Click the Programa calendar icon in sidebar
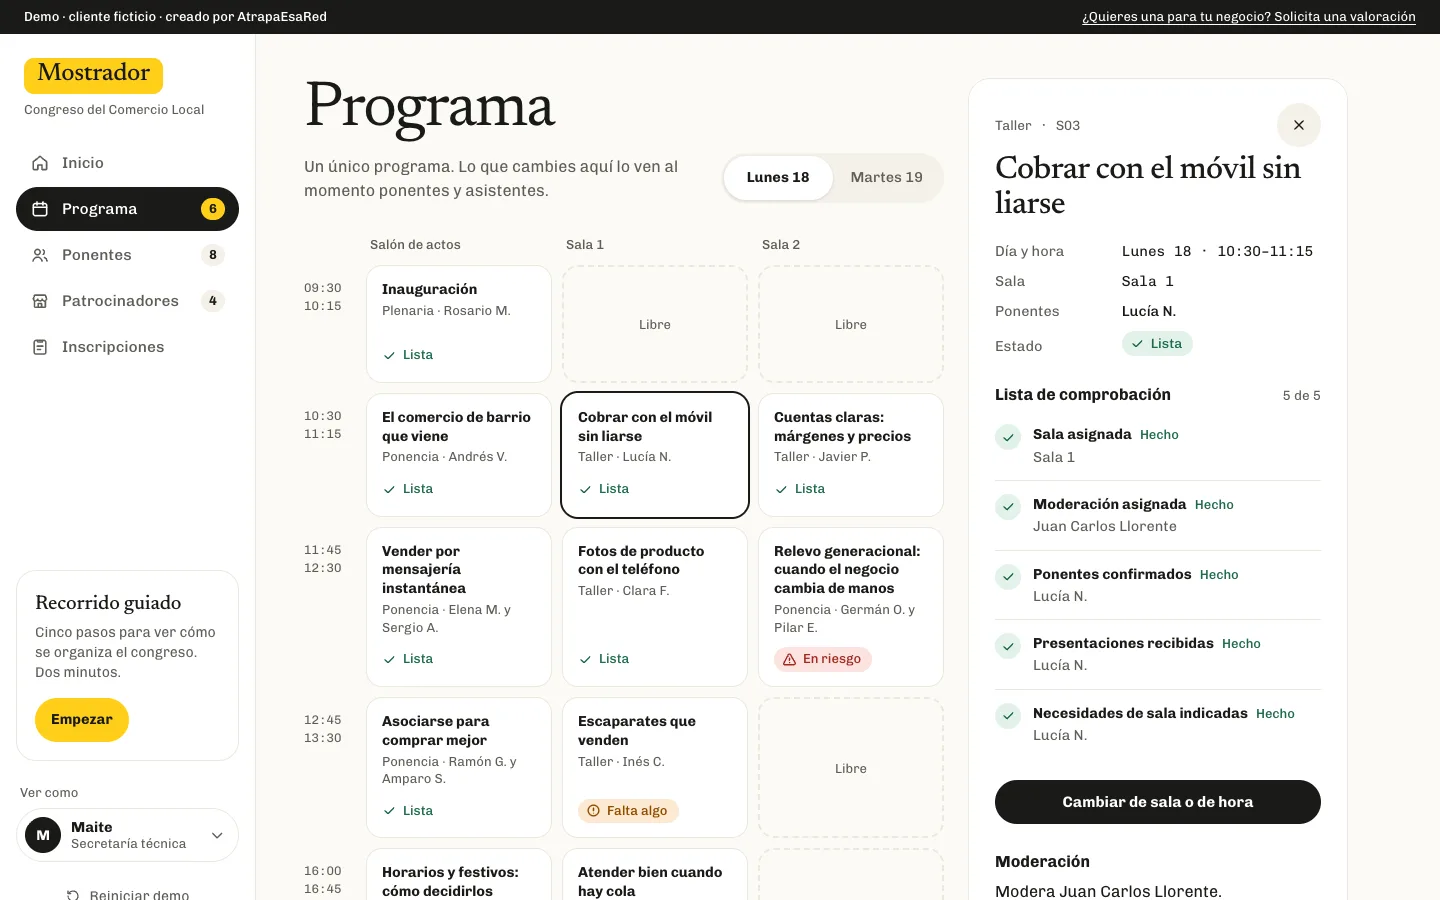Image resolution: width=1440 pixels, height=900 pixels. coord(40,209)
